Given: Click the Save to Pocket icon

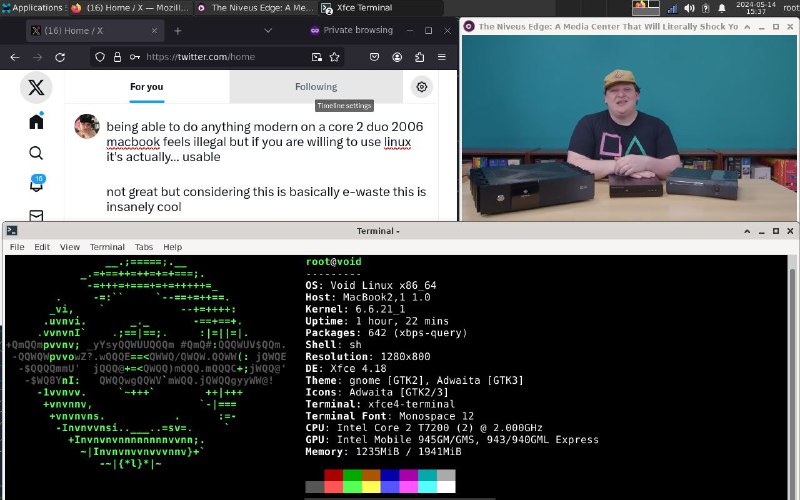Looking at the screenshot, I should tap(374, 57).
